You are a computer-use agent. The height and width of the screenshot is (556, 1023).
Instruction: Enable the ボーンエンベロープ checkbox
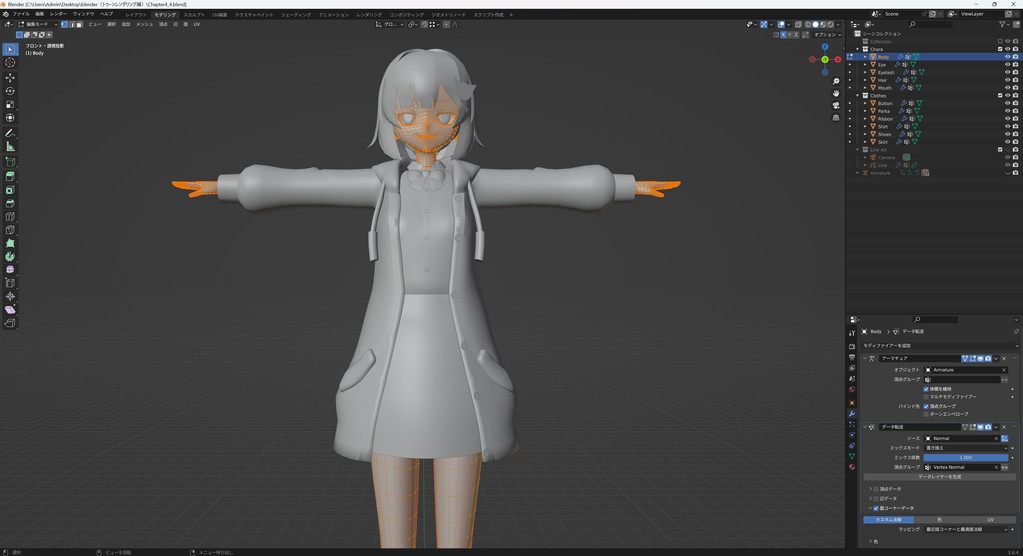(926, 413)
